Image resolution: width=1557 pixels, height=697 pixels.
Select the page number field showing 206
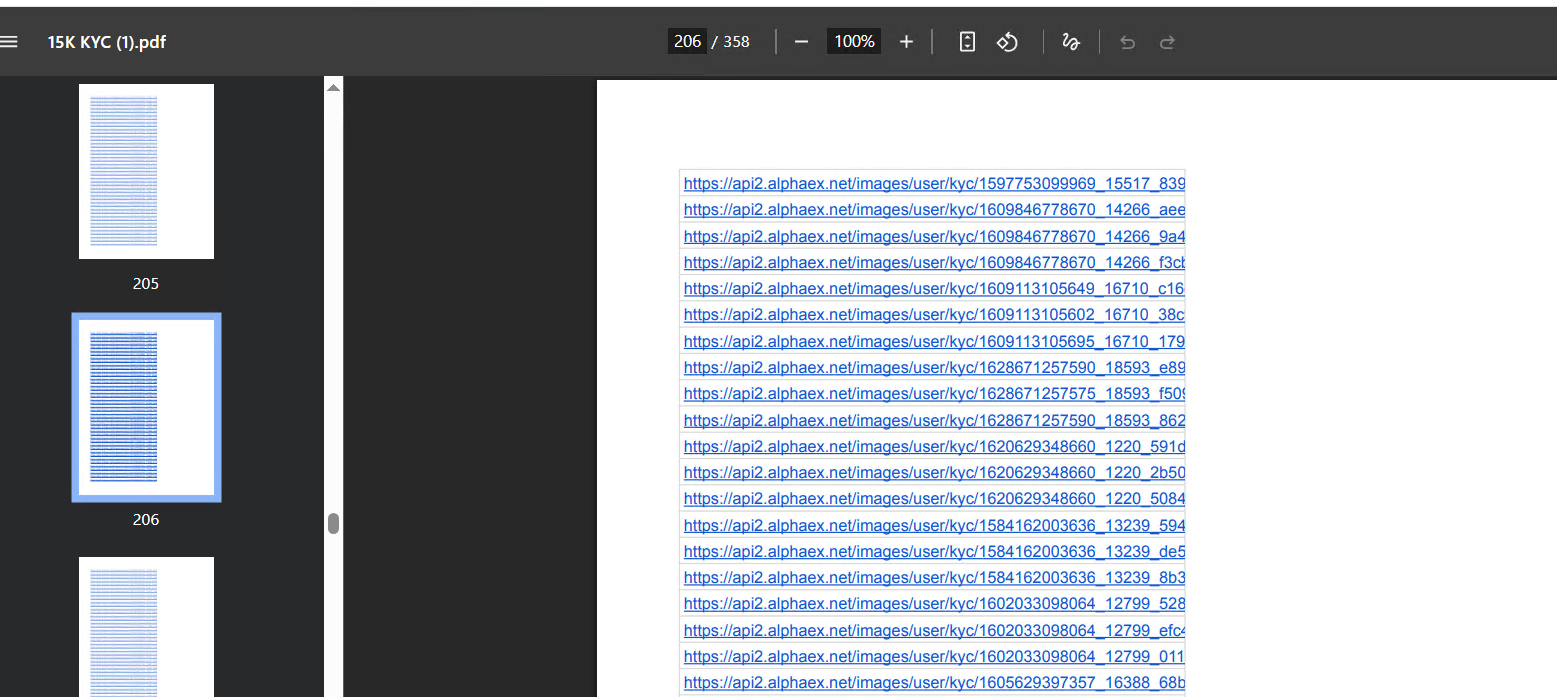pyautogui.click(x=687, y=42)
